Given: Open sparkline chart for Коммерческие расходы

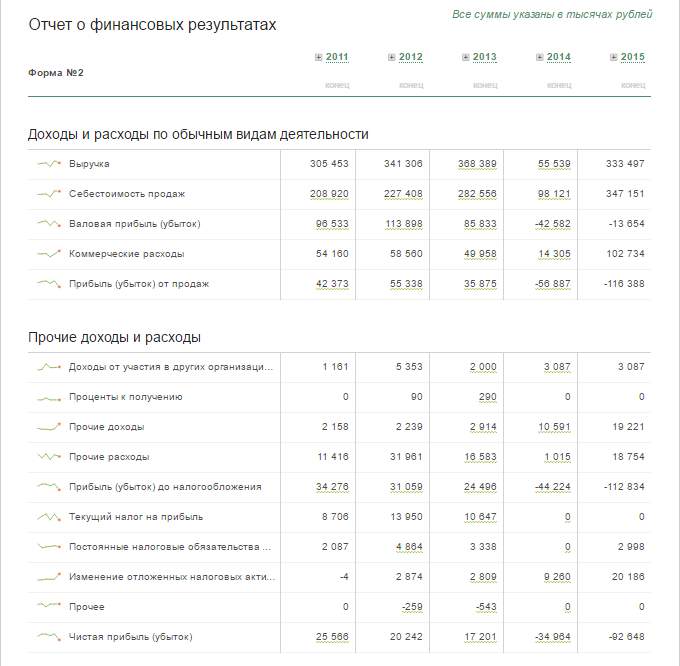Looking at the screenshot, I should tap(49, 254).
